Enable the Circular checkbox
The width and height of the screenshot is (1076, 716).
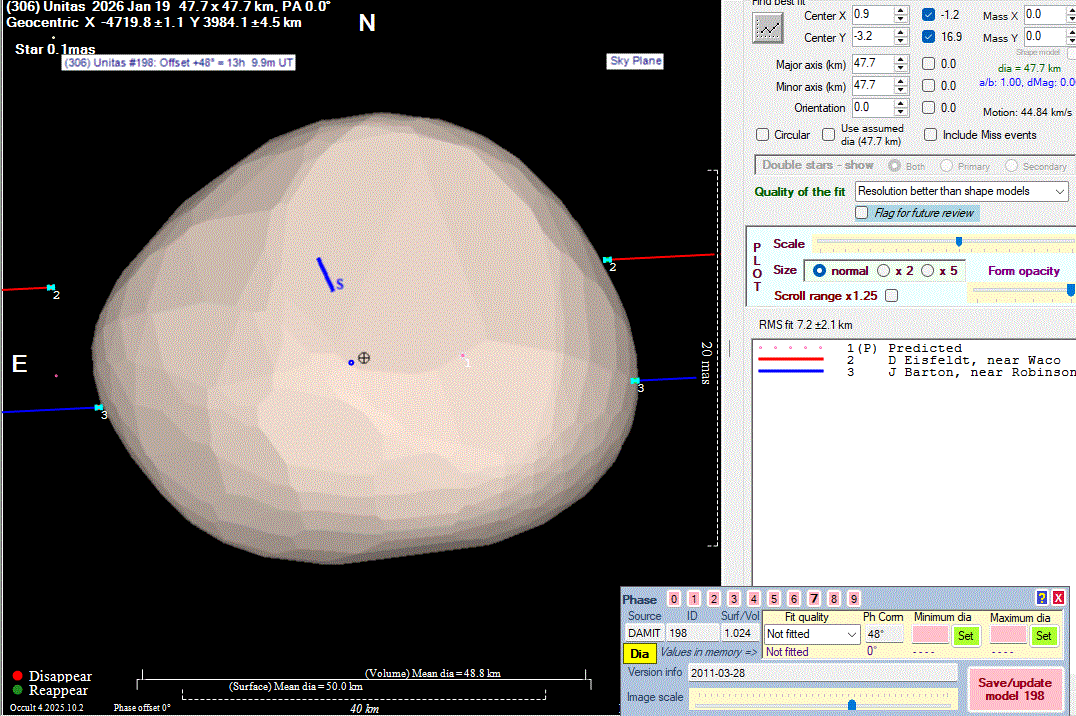764,135
